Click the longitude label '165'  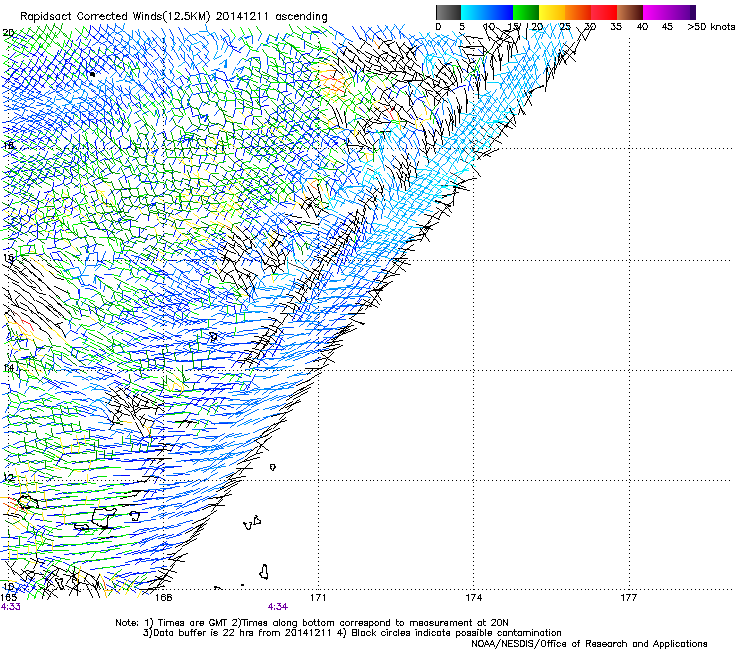[8, 598]
